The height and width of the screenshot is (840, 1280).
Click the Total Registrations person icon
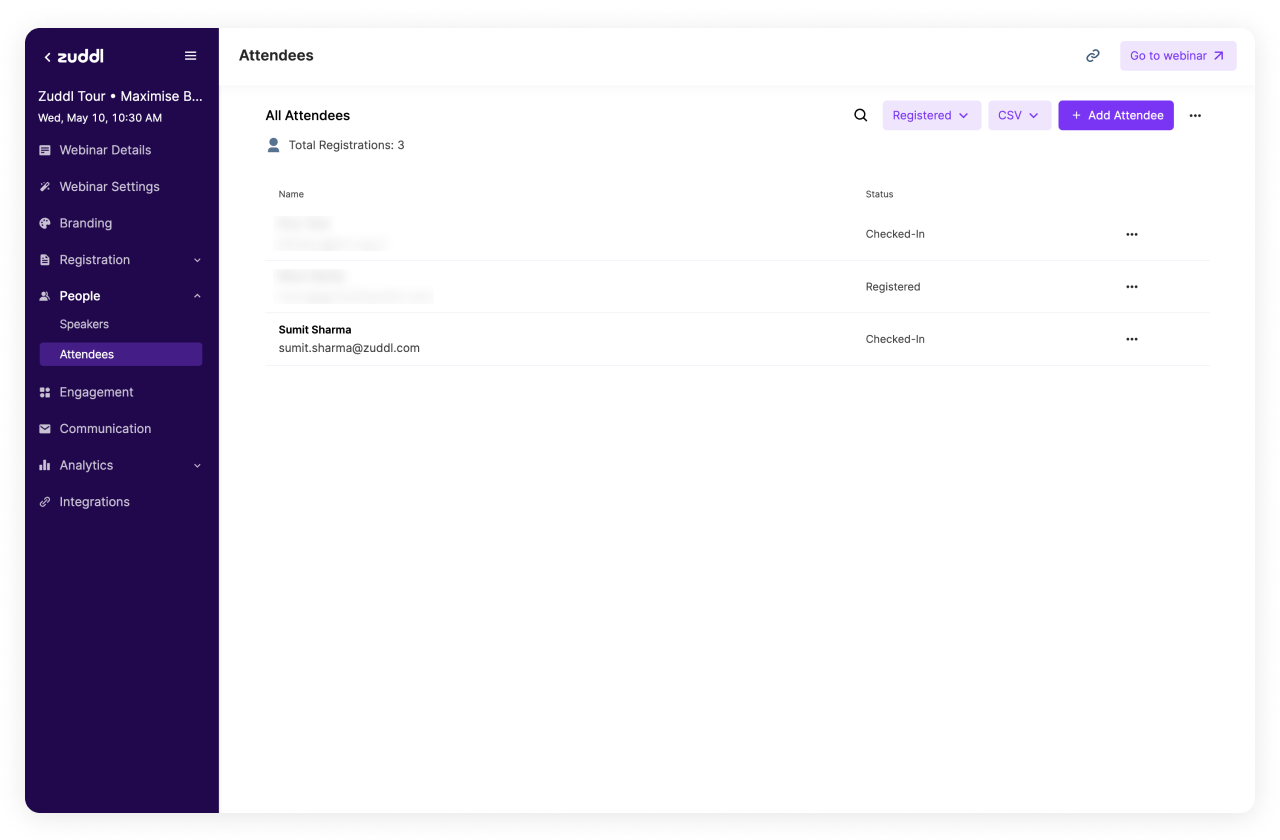274,145
